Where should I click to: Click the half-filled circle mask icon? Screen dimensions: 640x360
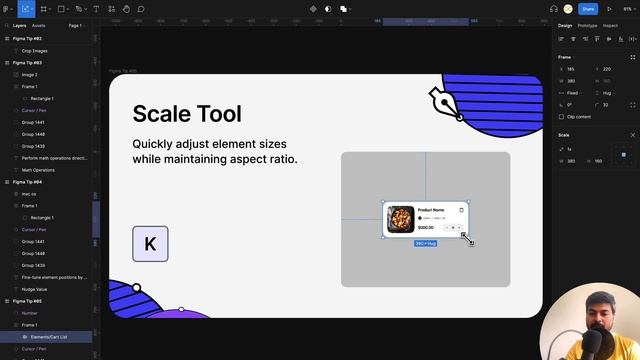[x=328, y=9]
